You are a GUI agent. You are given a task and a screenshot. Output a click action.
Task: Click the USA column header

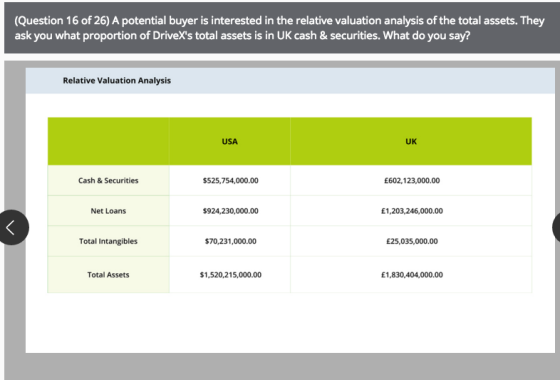[230, 141]
